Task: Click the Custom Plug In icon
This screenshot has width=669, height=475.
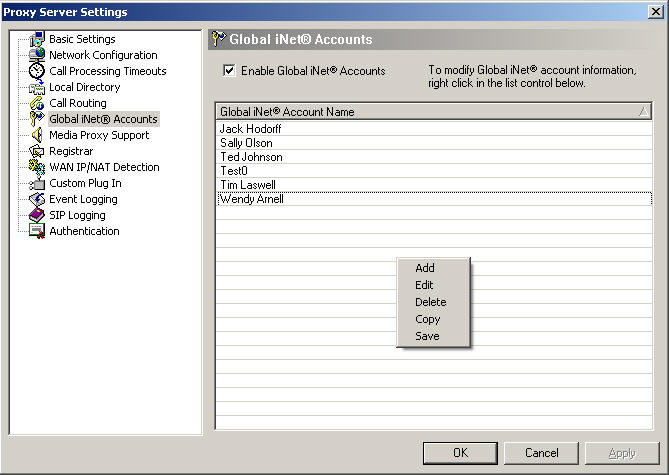Action: coord(37,183)
